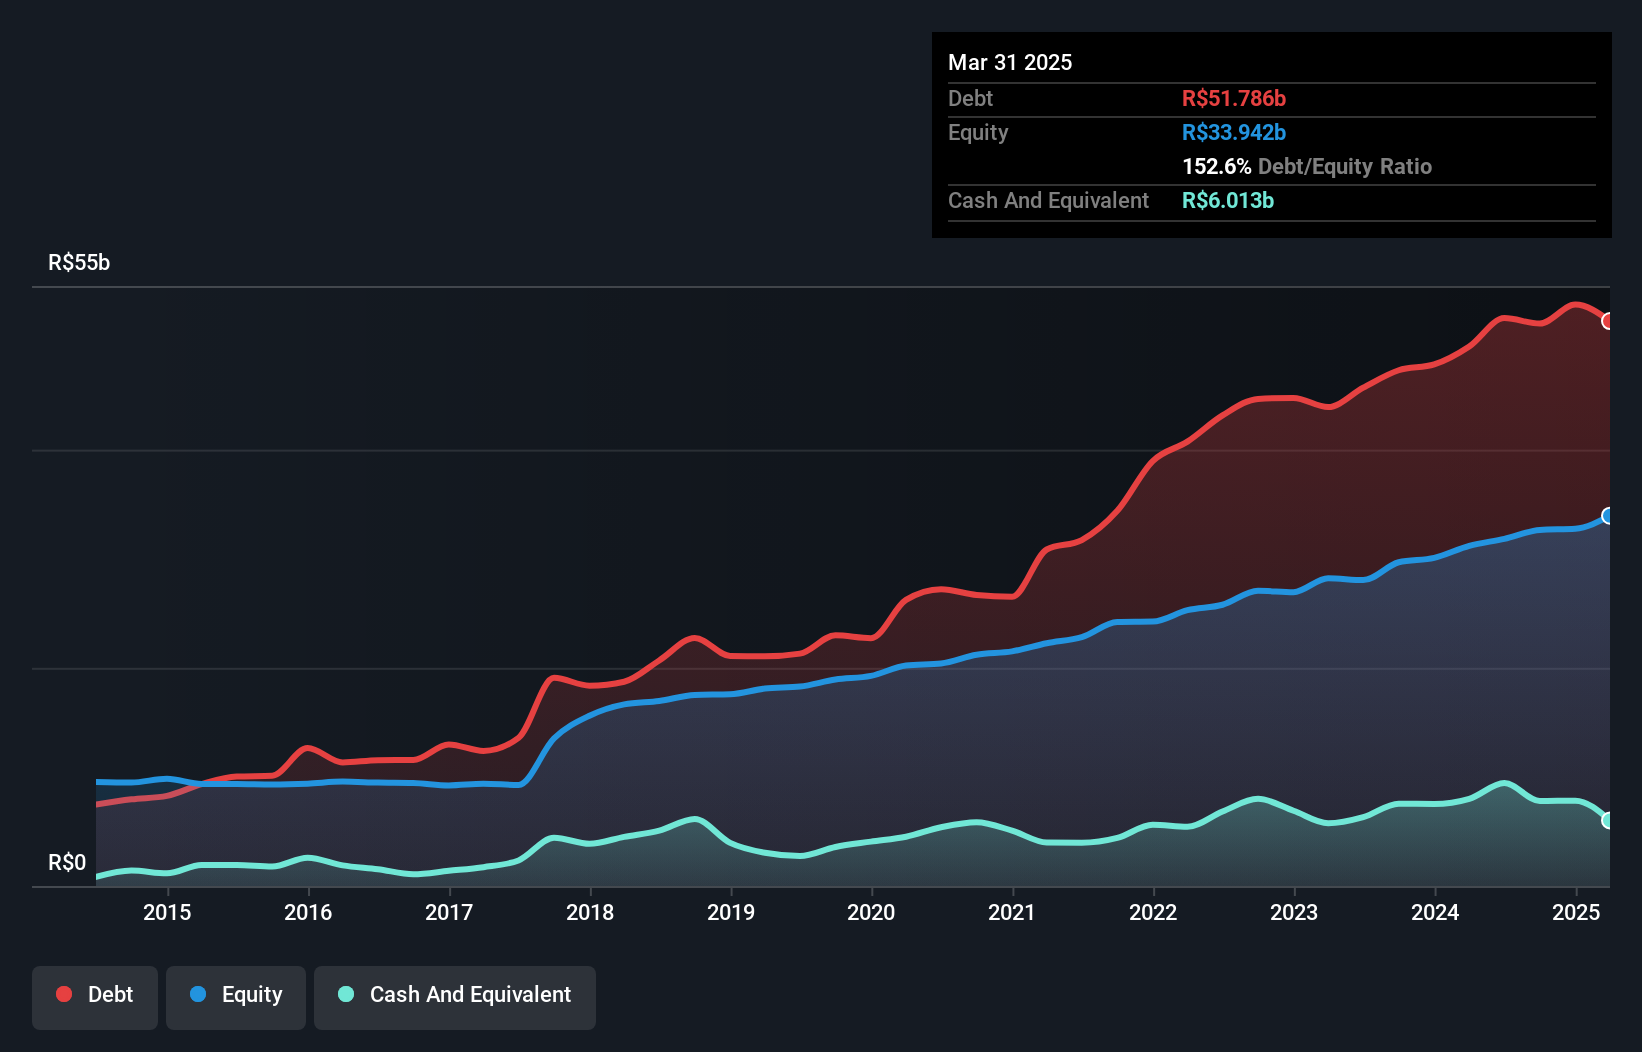This screenshot has width=1642, height=1052.
Task: Click the 2022 x-axis label
Action: point(1153,912)
